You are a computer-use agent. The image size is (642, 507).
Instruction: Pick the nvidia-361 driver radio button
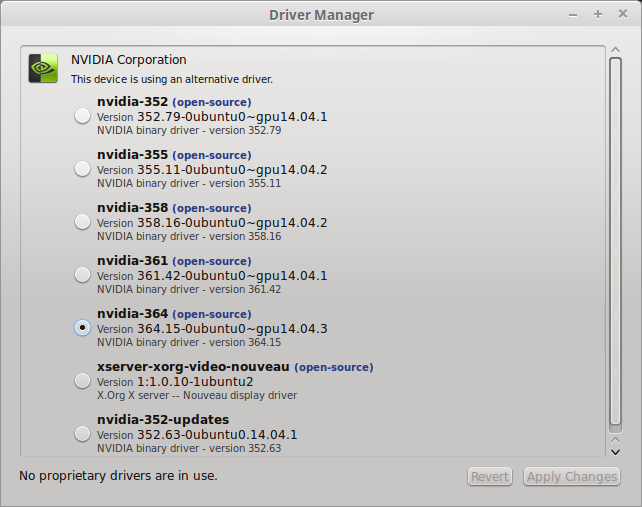click(x=82, y=275)
